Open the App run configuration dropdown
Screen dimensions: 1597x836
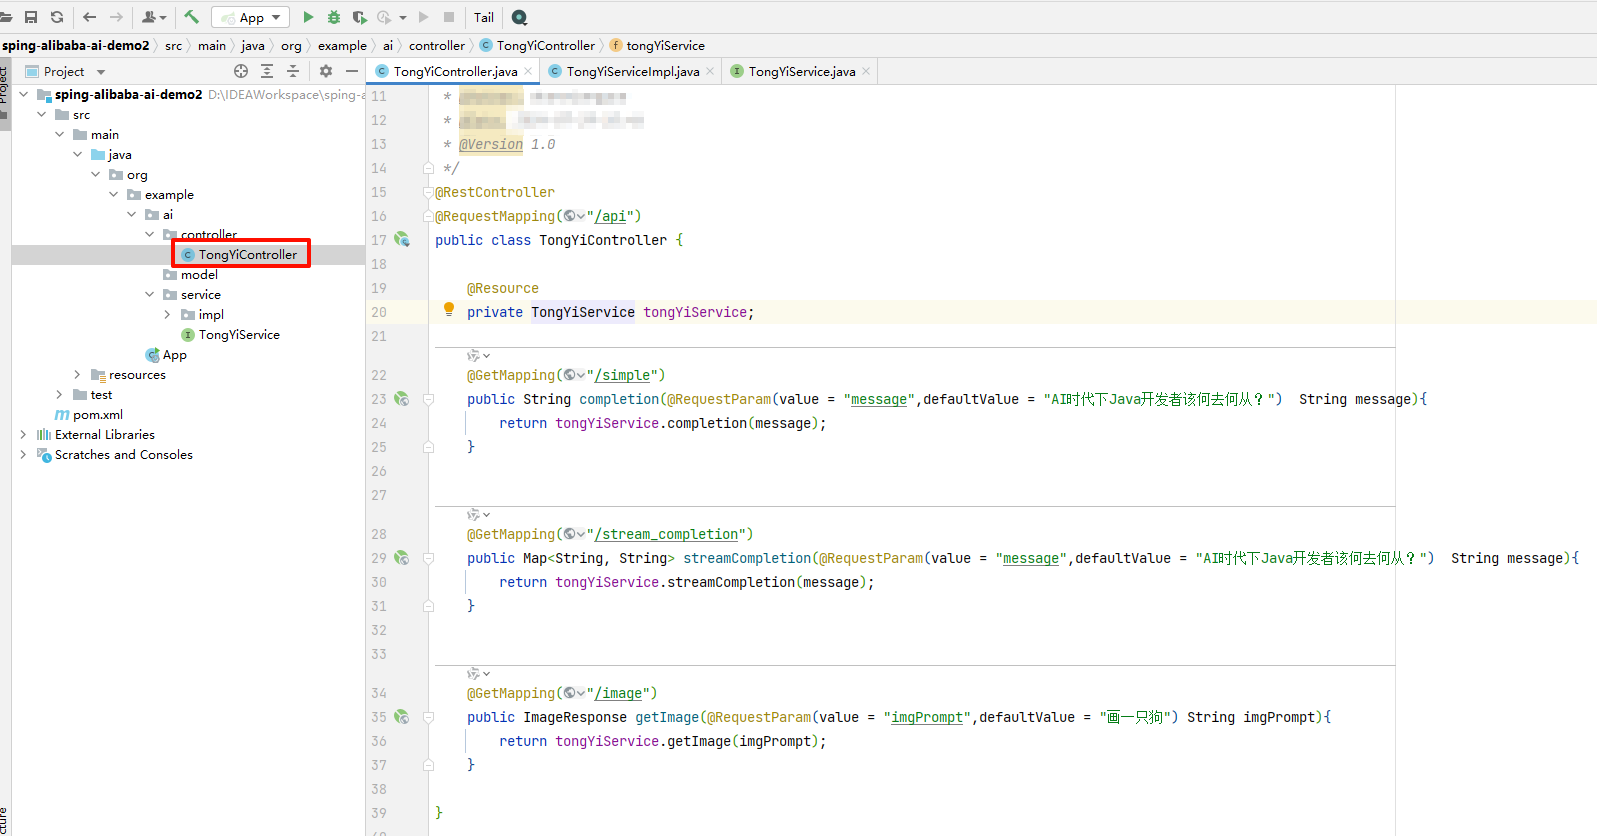click(250, 17)
